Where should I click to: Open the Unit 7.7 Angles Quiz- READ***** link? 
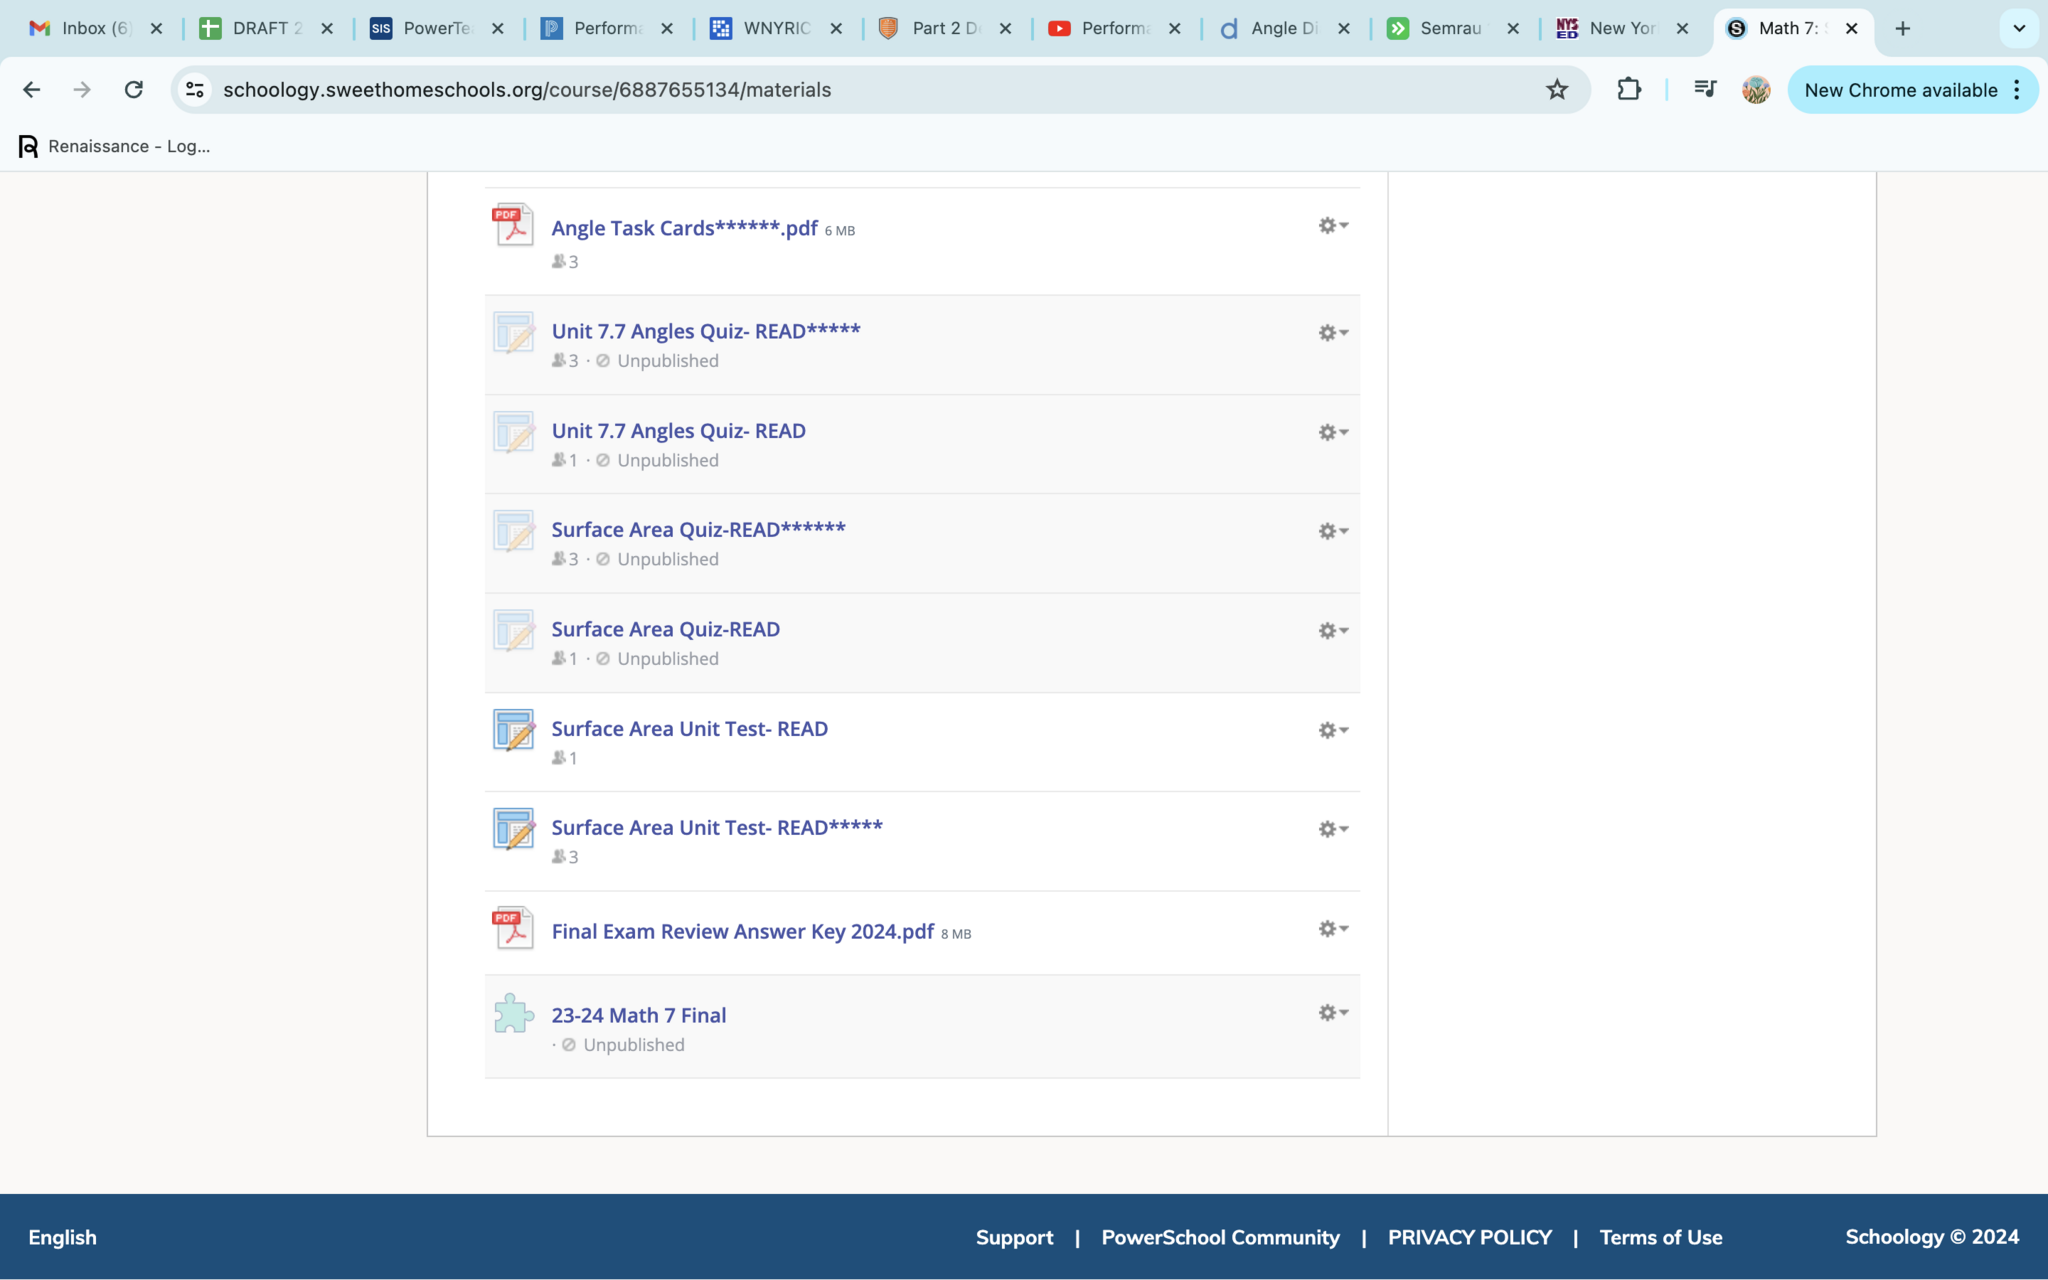pyautogui.click(x=705, y=331)
